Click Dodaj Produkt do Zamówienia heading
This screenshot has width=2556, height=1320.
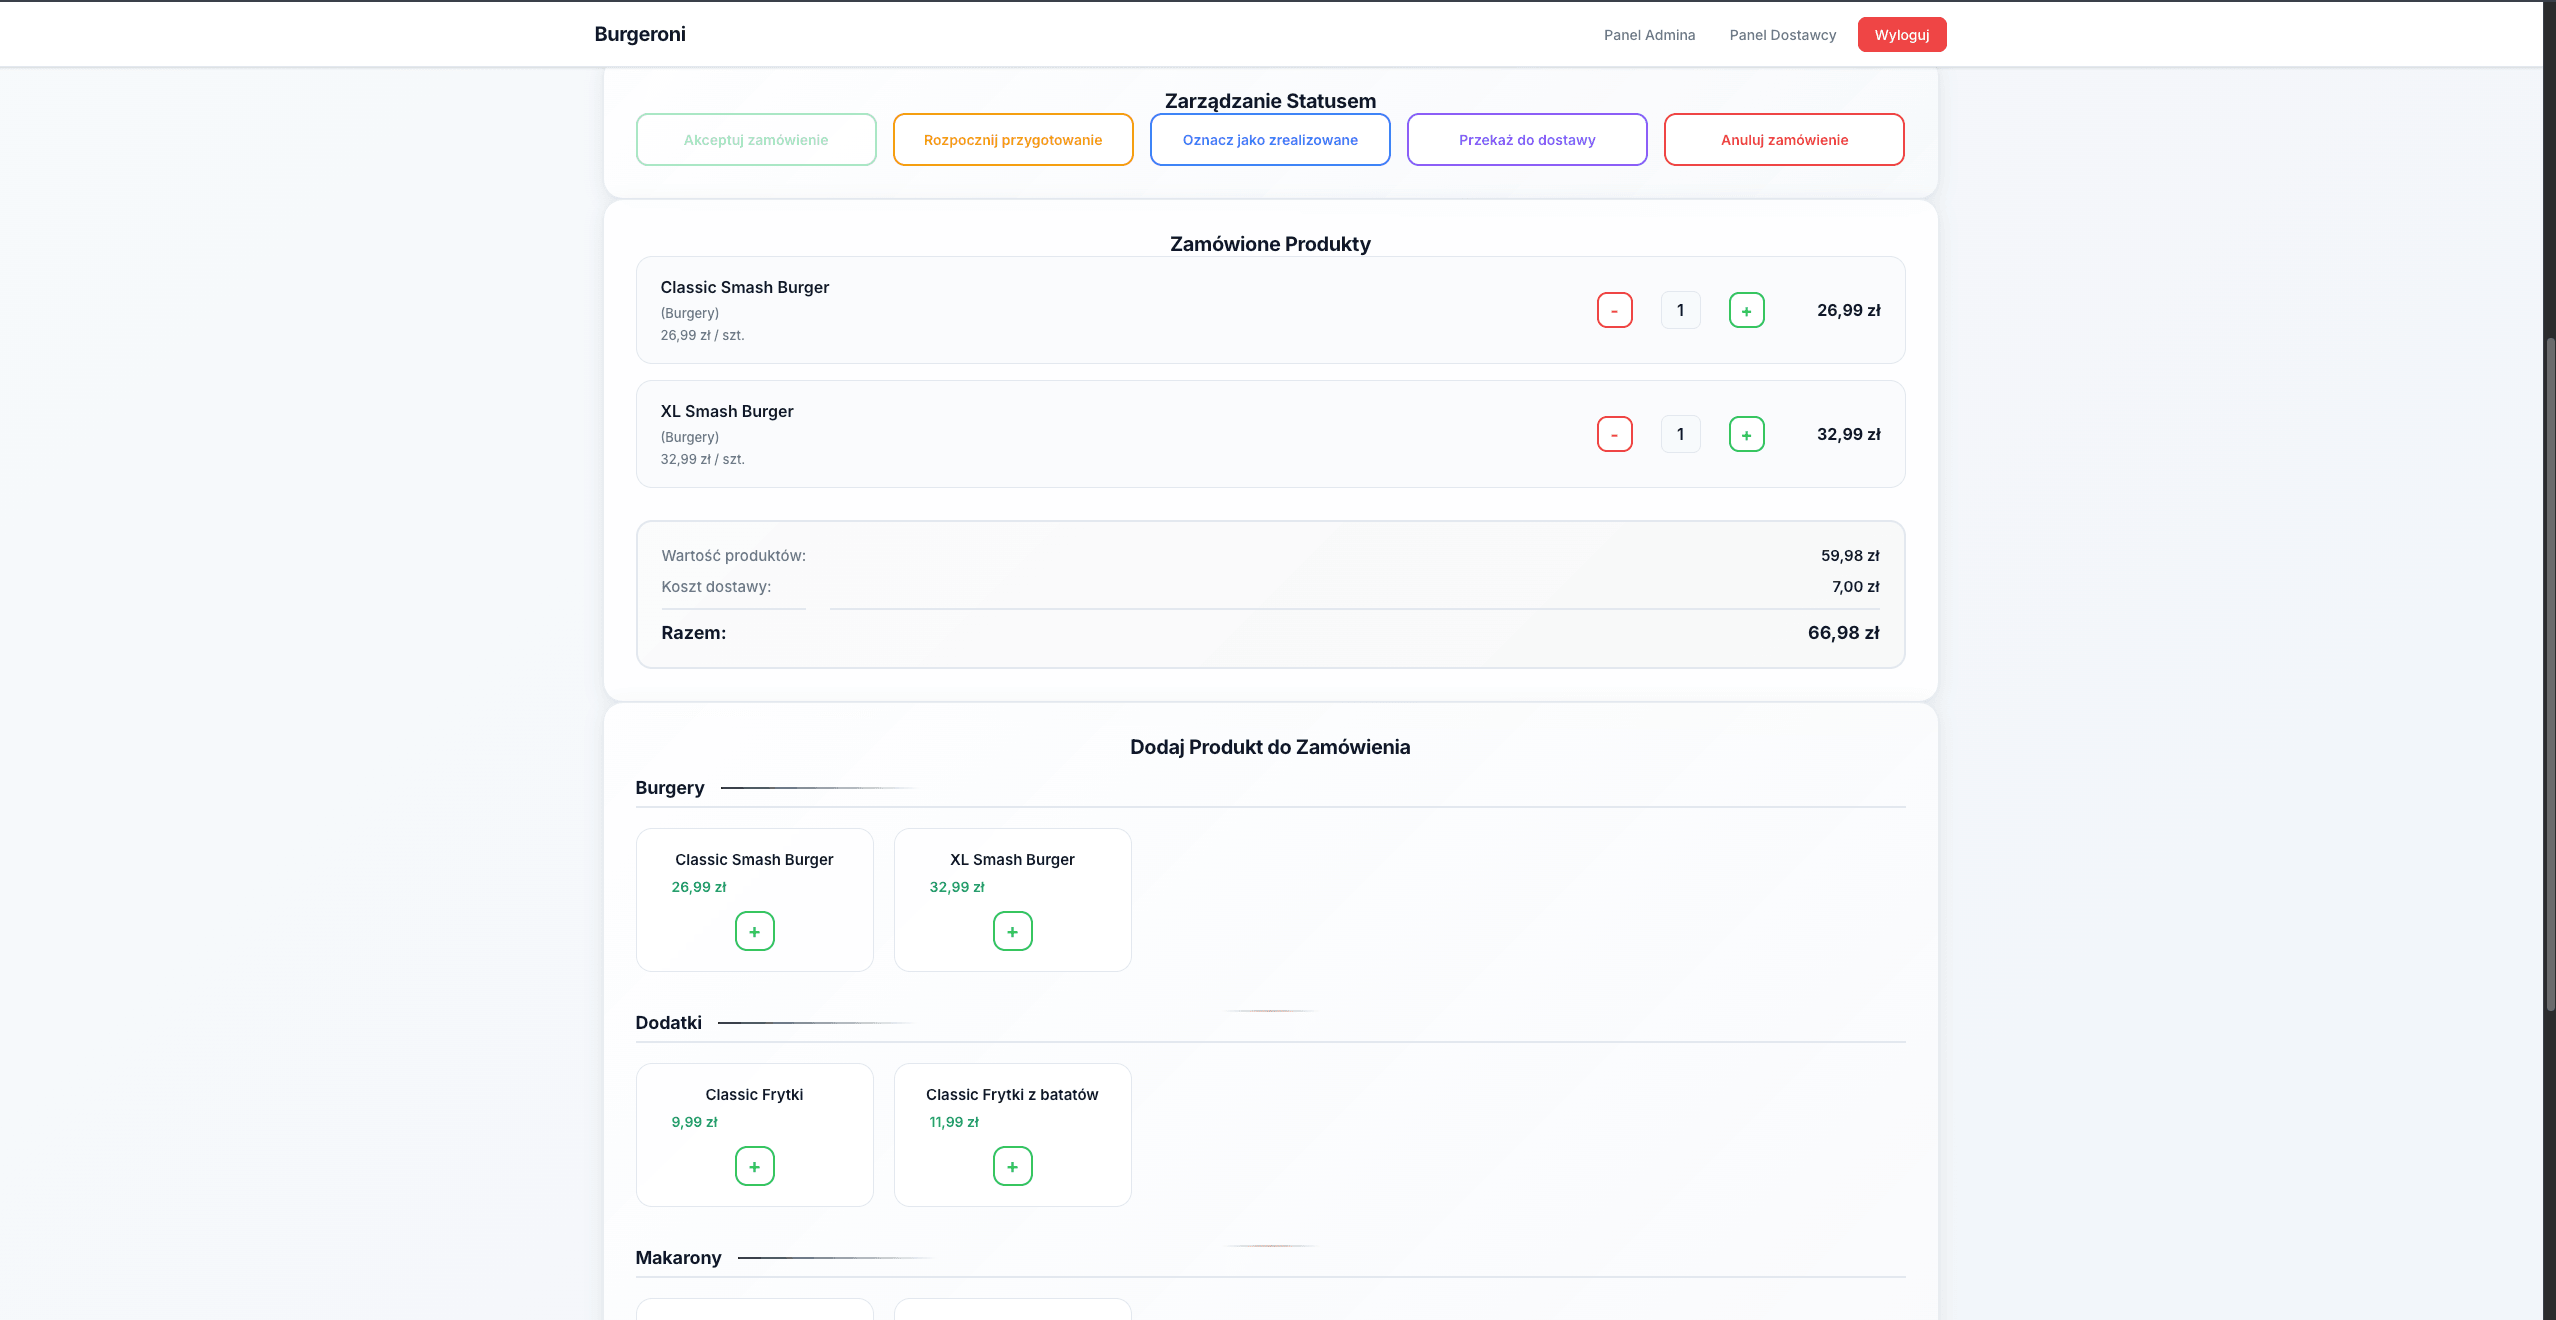[1270, 747]
